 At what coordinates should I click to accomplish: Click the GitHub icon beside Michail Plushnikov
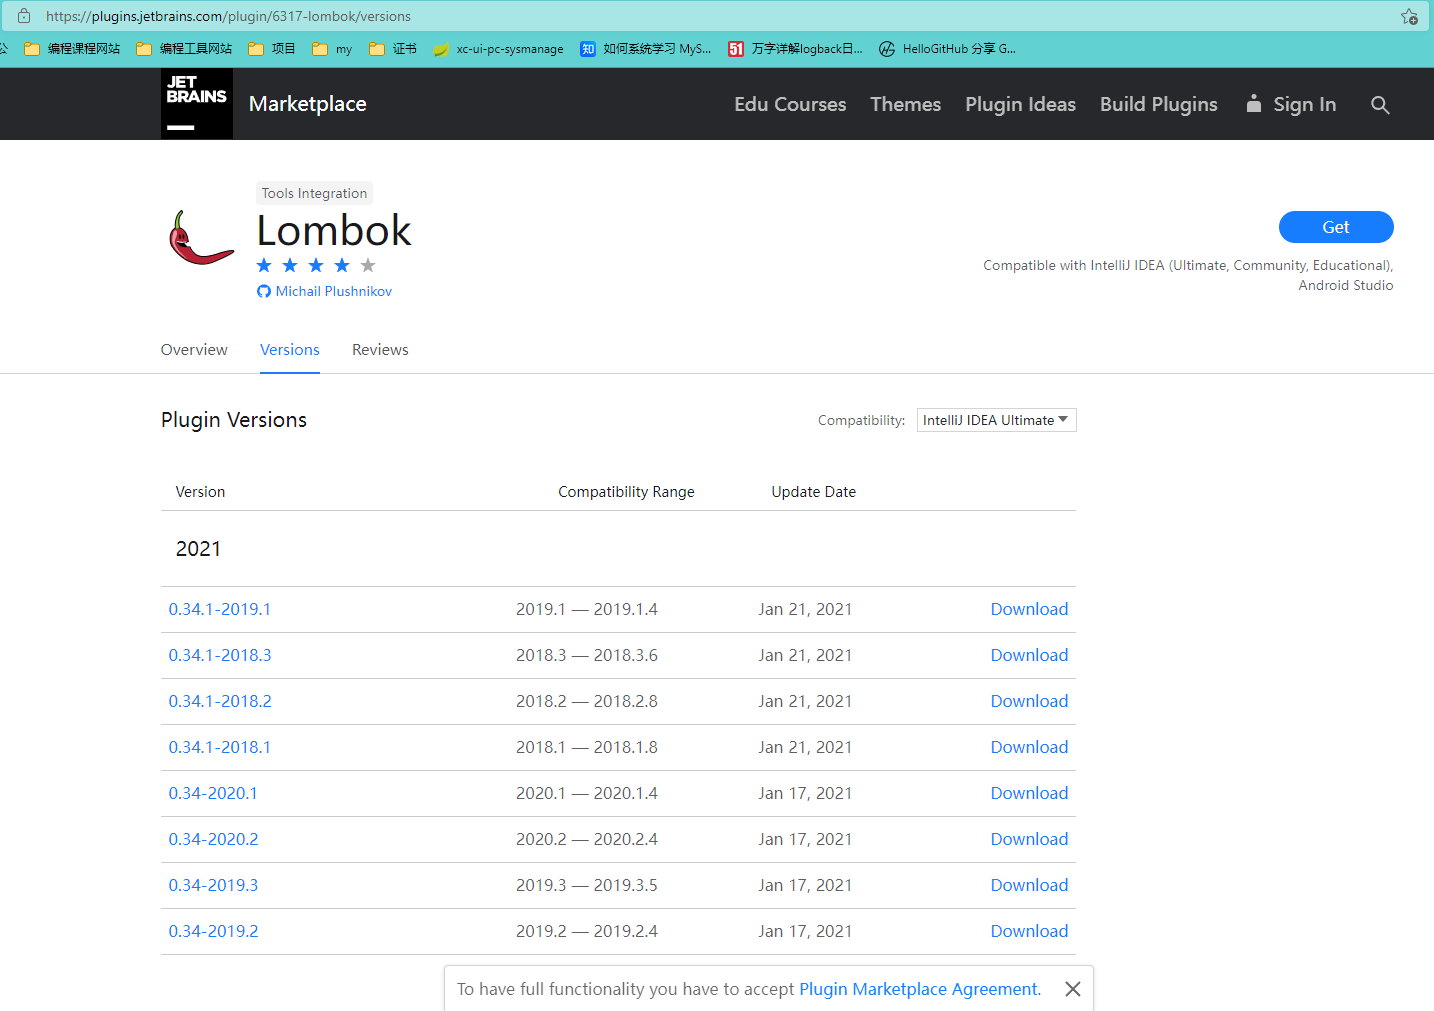(x=264, y=292)
